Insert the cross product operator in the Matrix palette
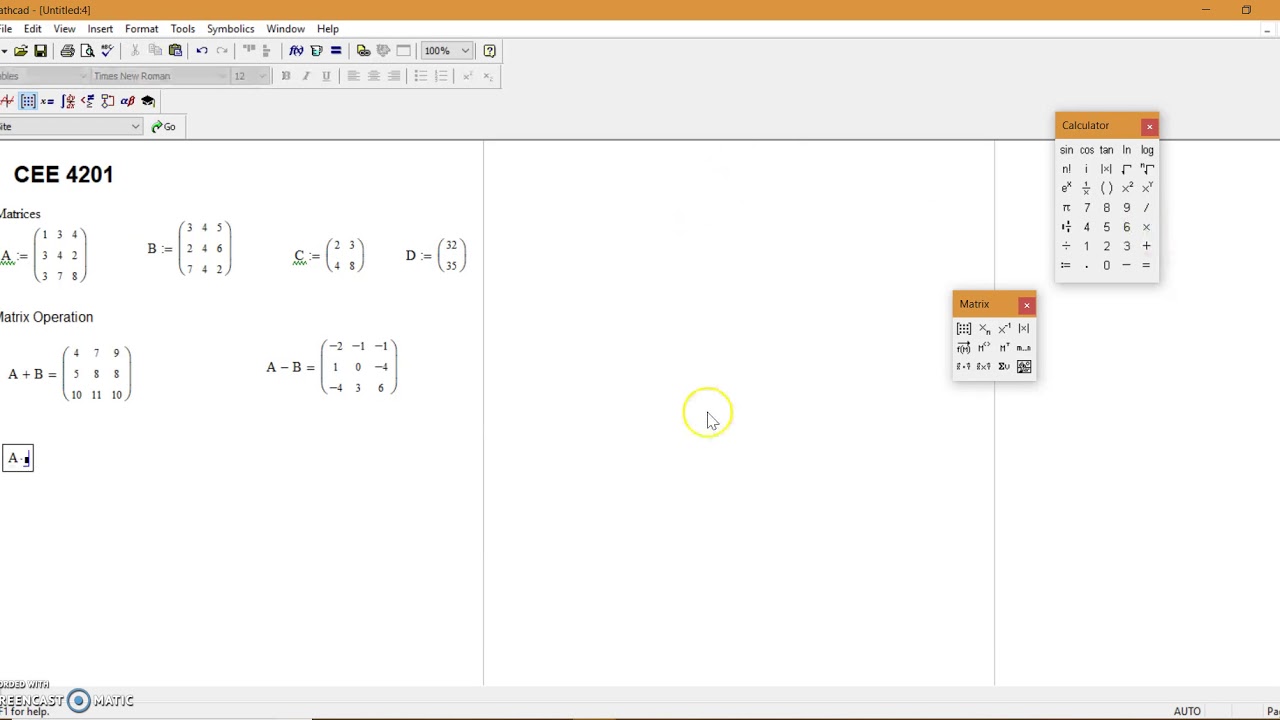The height and width of the screenshot is (720, 1280). click(x=984, y=367)
